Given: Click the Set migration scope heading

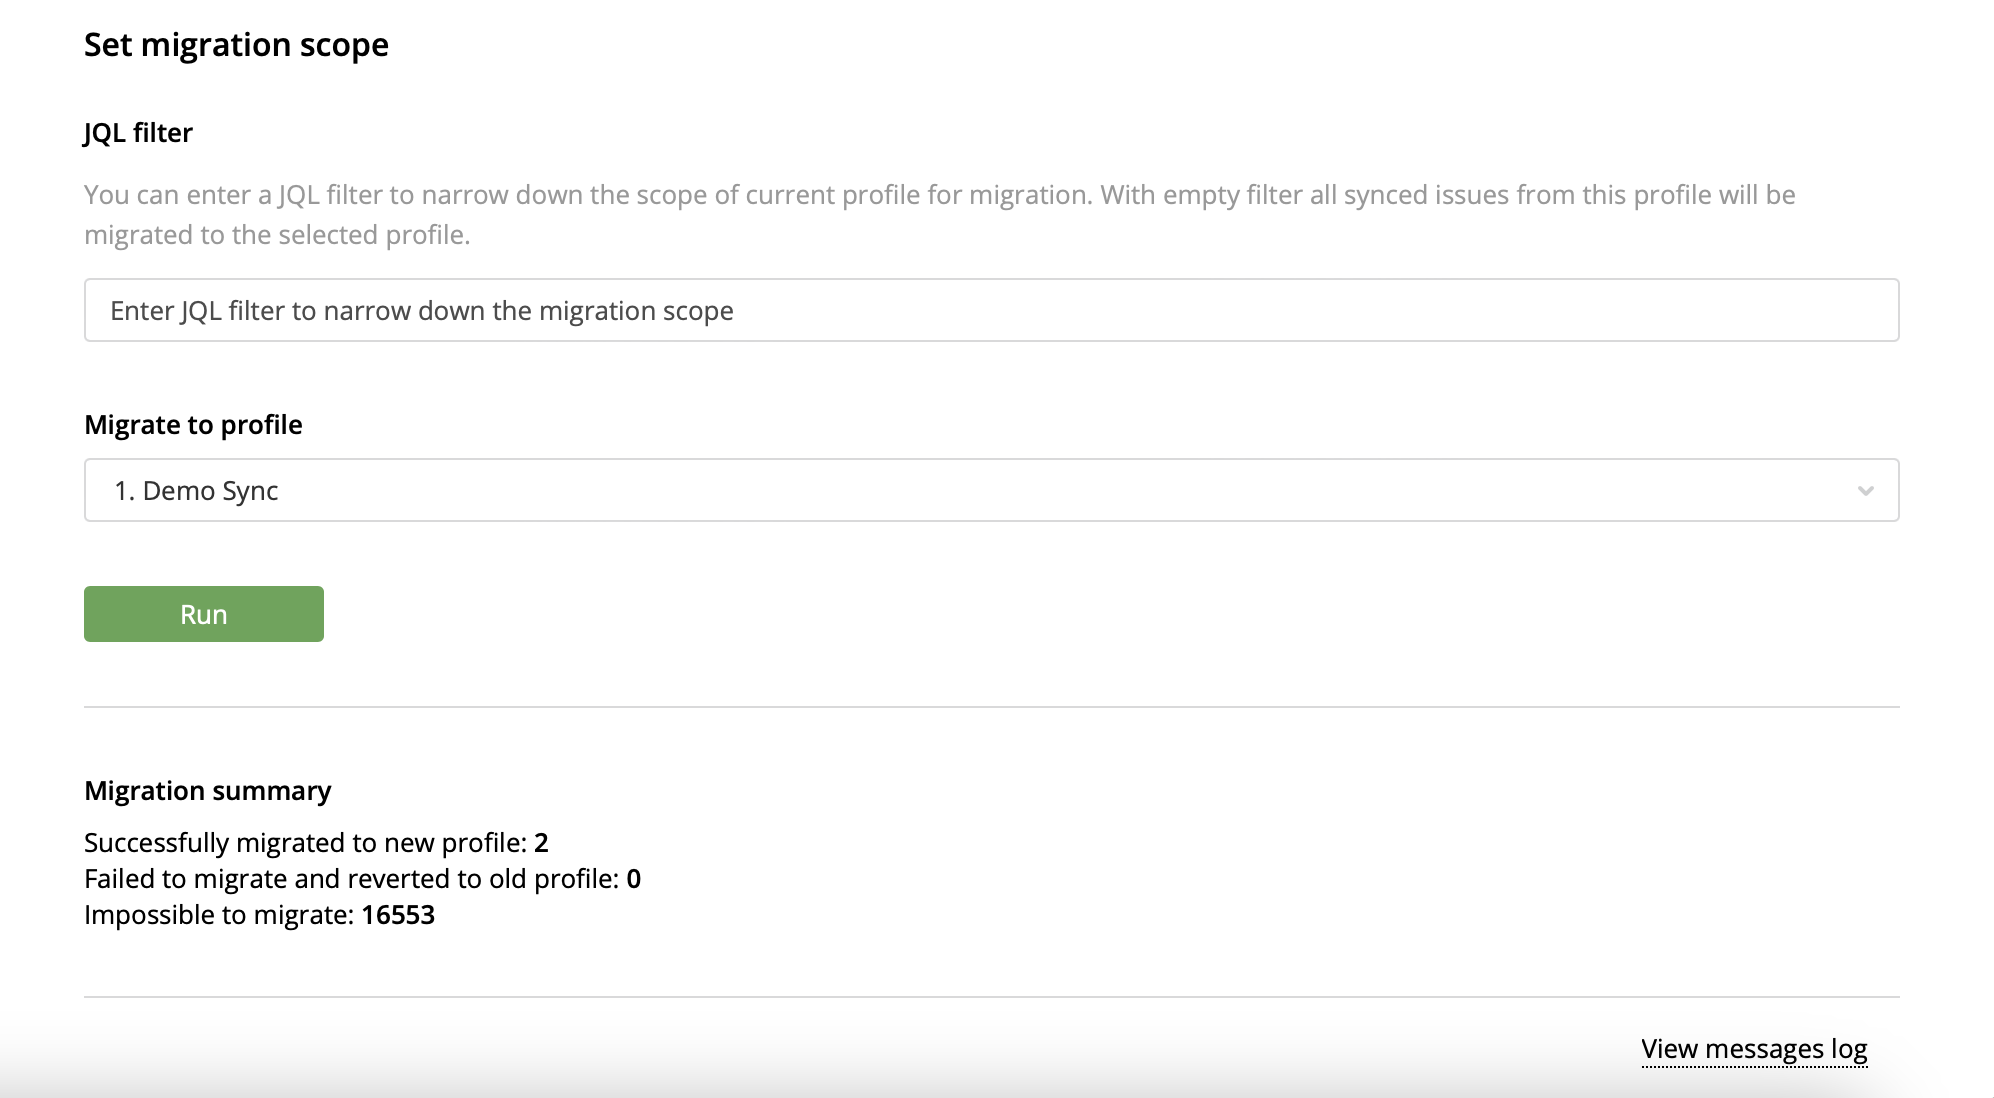Looking at the screenshot, I should [236, 45].
